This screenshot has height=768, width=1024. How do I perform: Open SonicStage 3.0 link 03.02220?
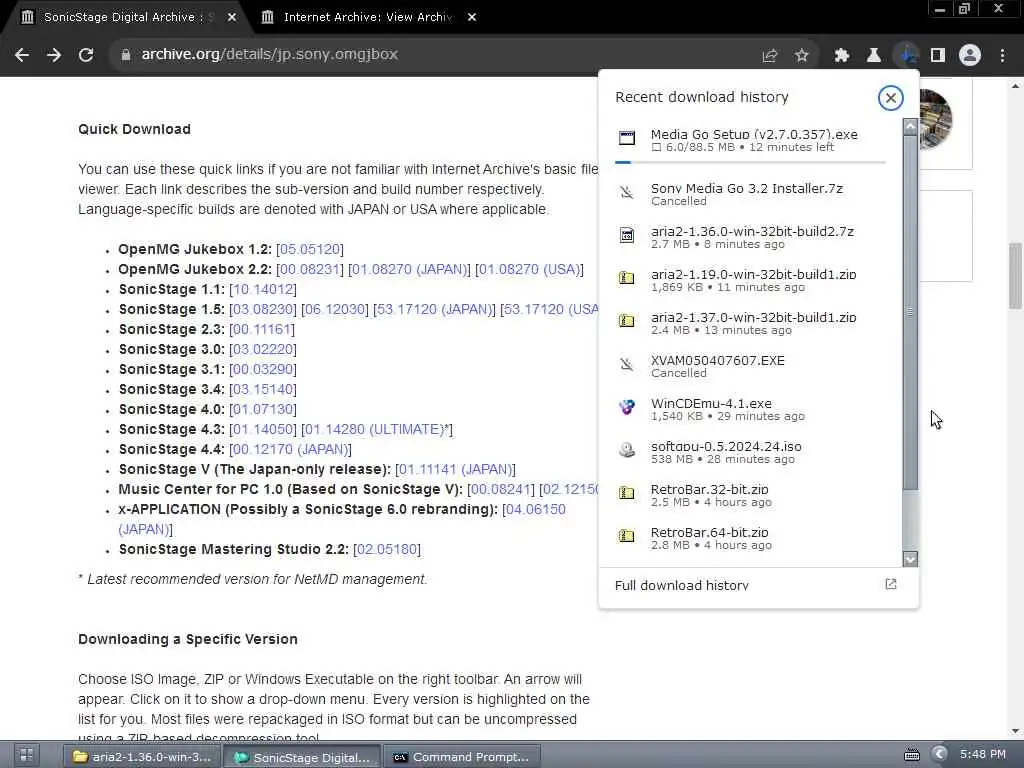pos(263,349)
